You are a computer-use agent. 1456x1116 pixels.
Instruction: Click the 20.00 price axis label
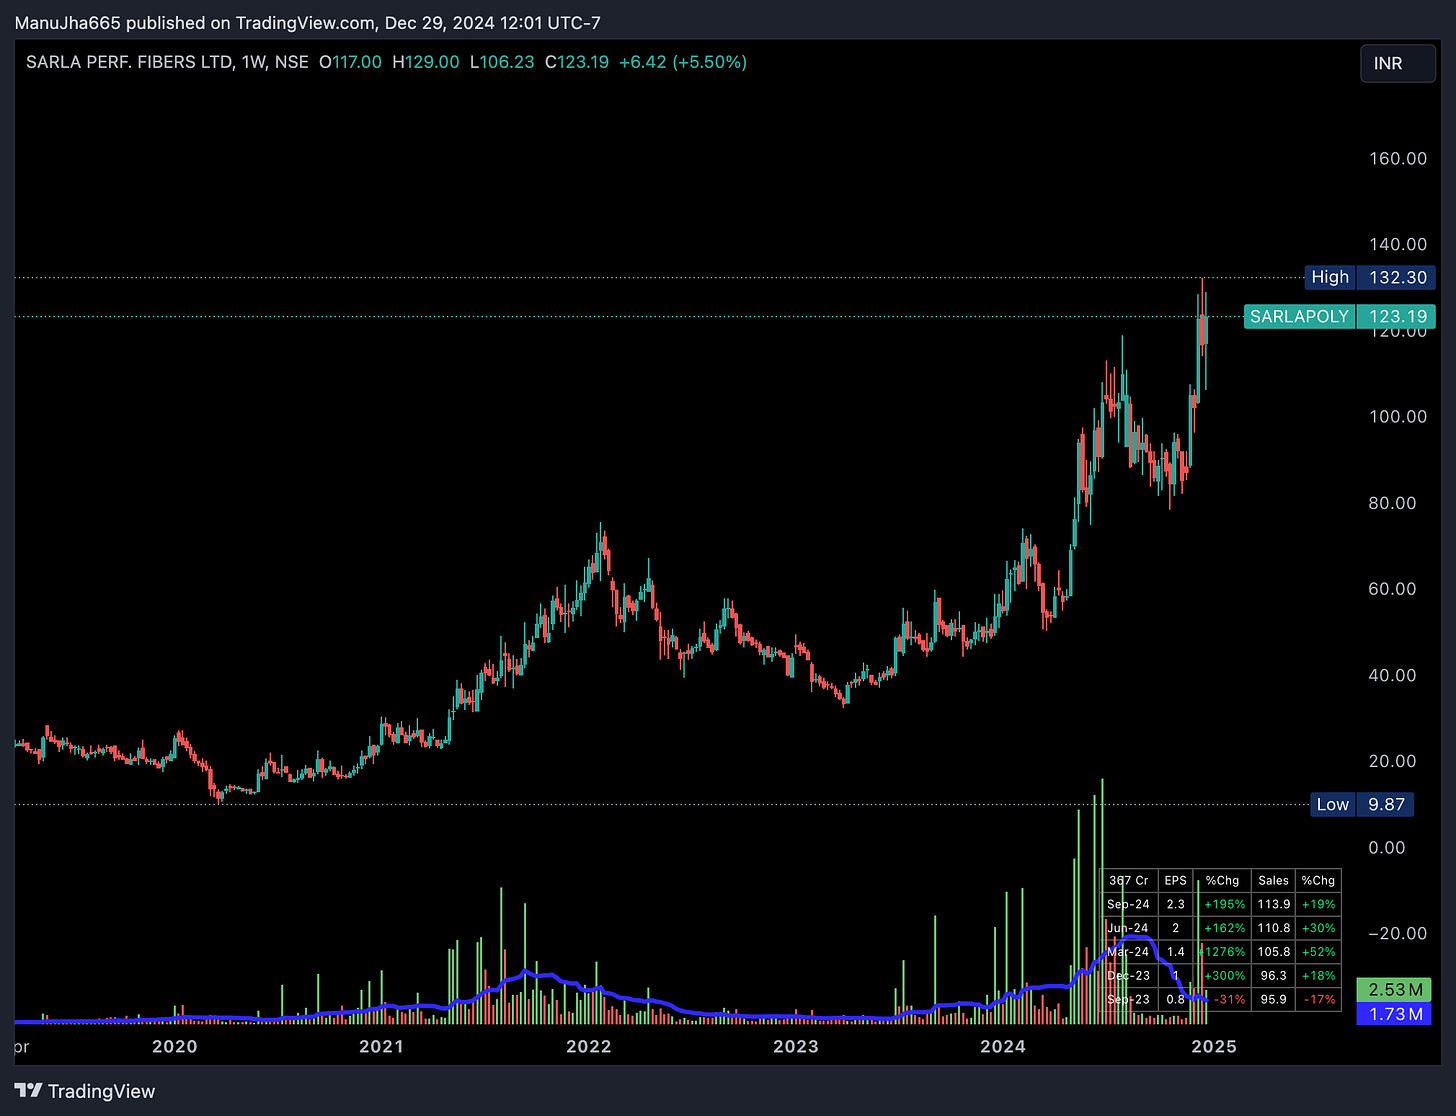tap(1392, 761)
